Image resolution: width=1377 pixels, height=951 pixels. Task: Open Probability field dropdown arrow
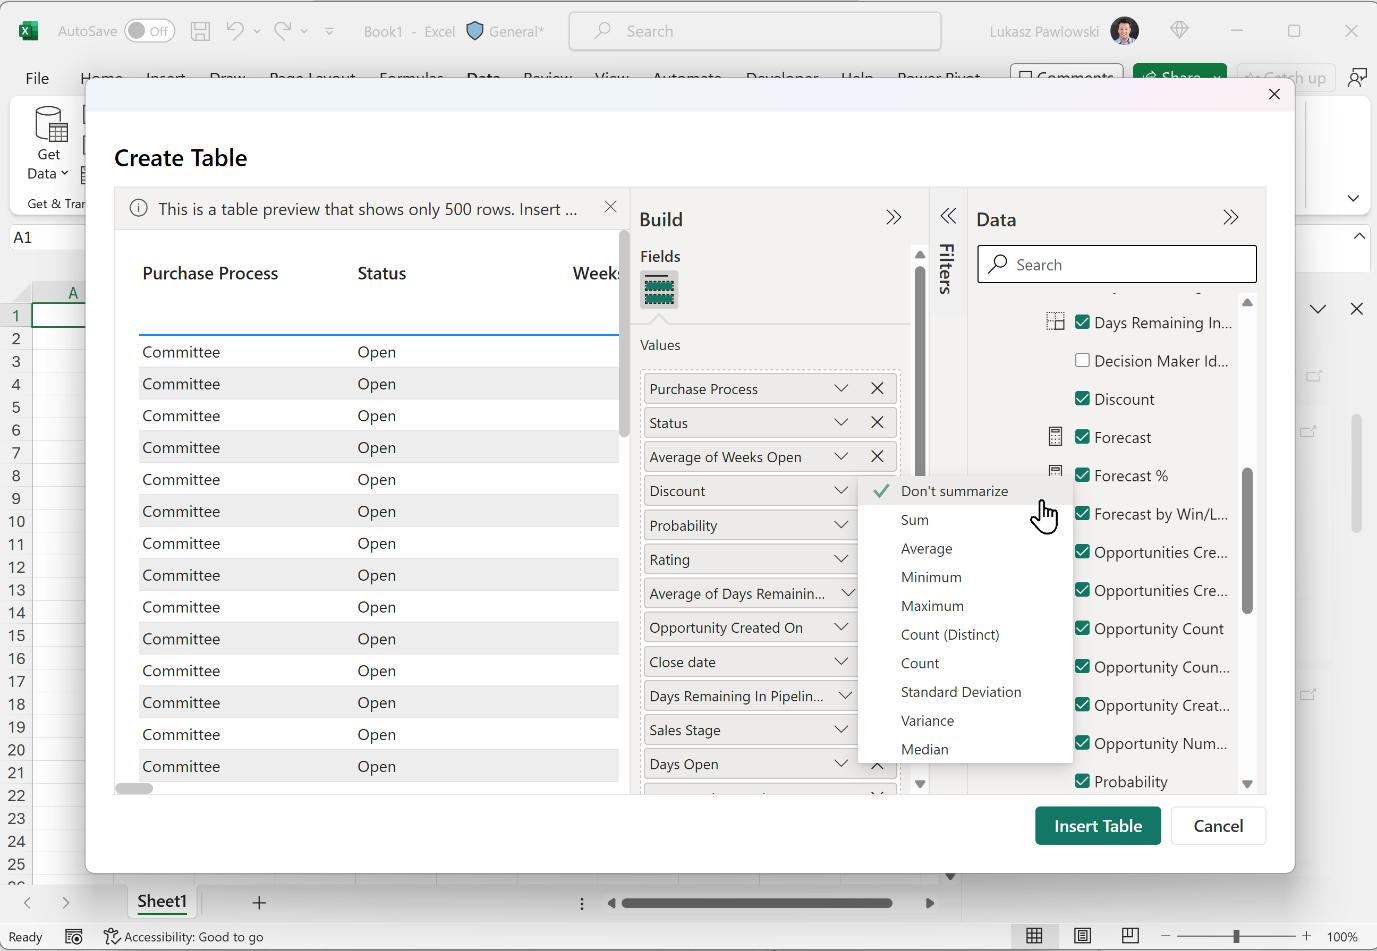841,525
